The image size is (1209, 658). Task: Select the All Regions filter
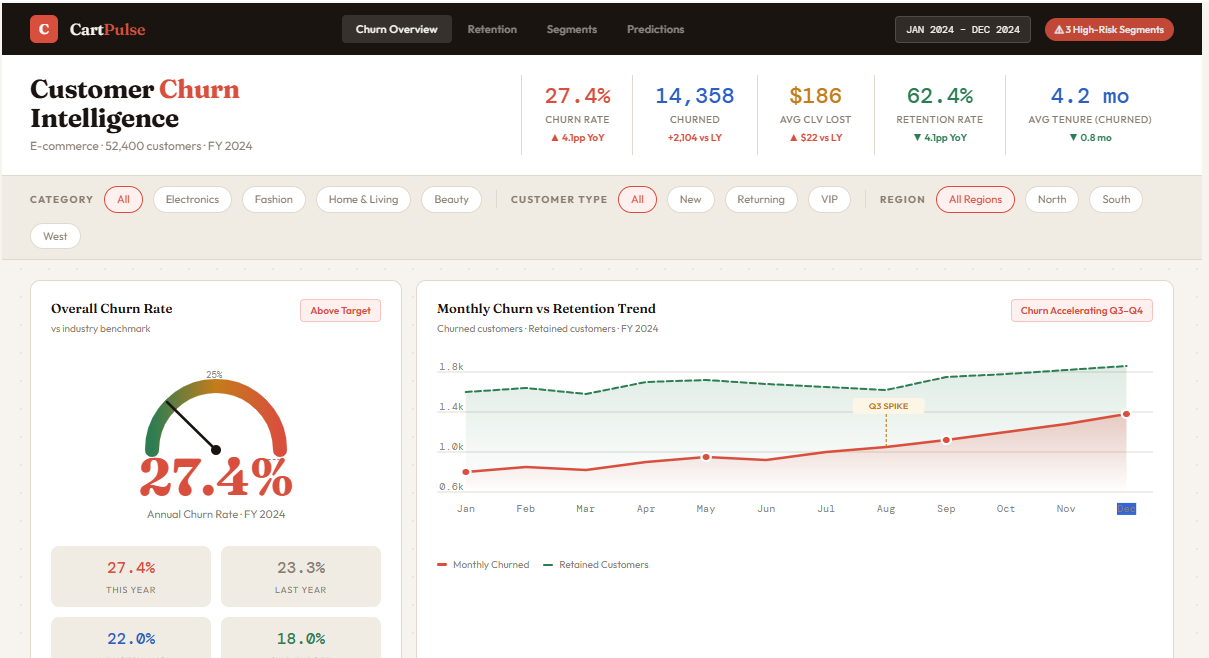(975, 199)
